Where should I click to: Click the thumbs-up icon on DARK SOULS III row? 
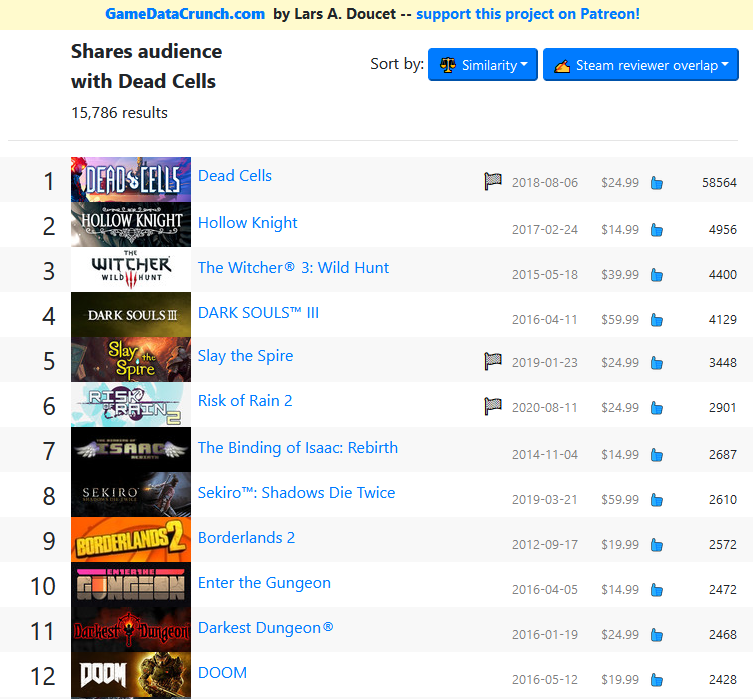[657, 320]
